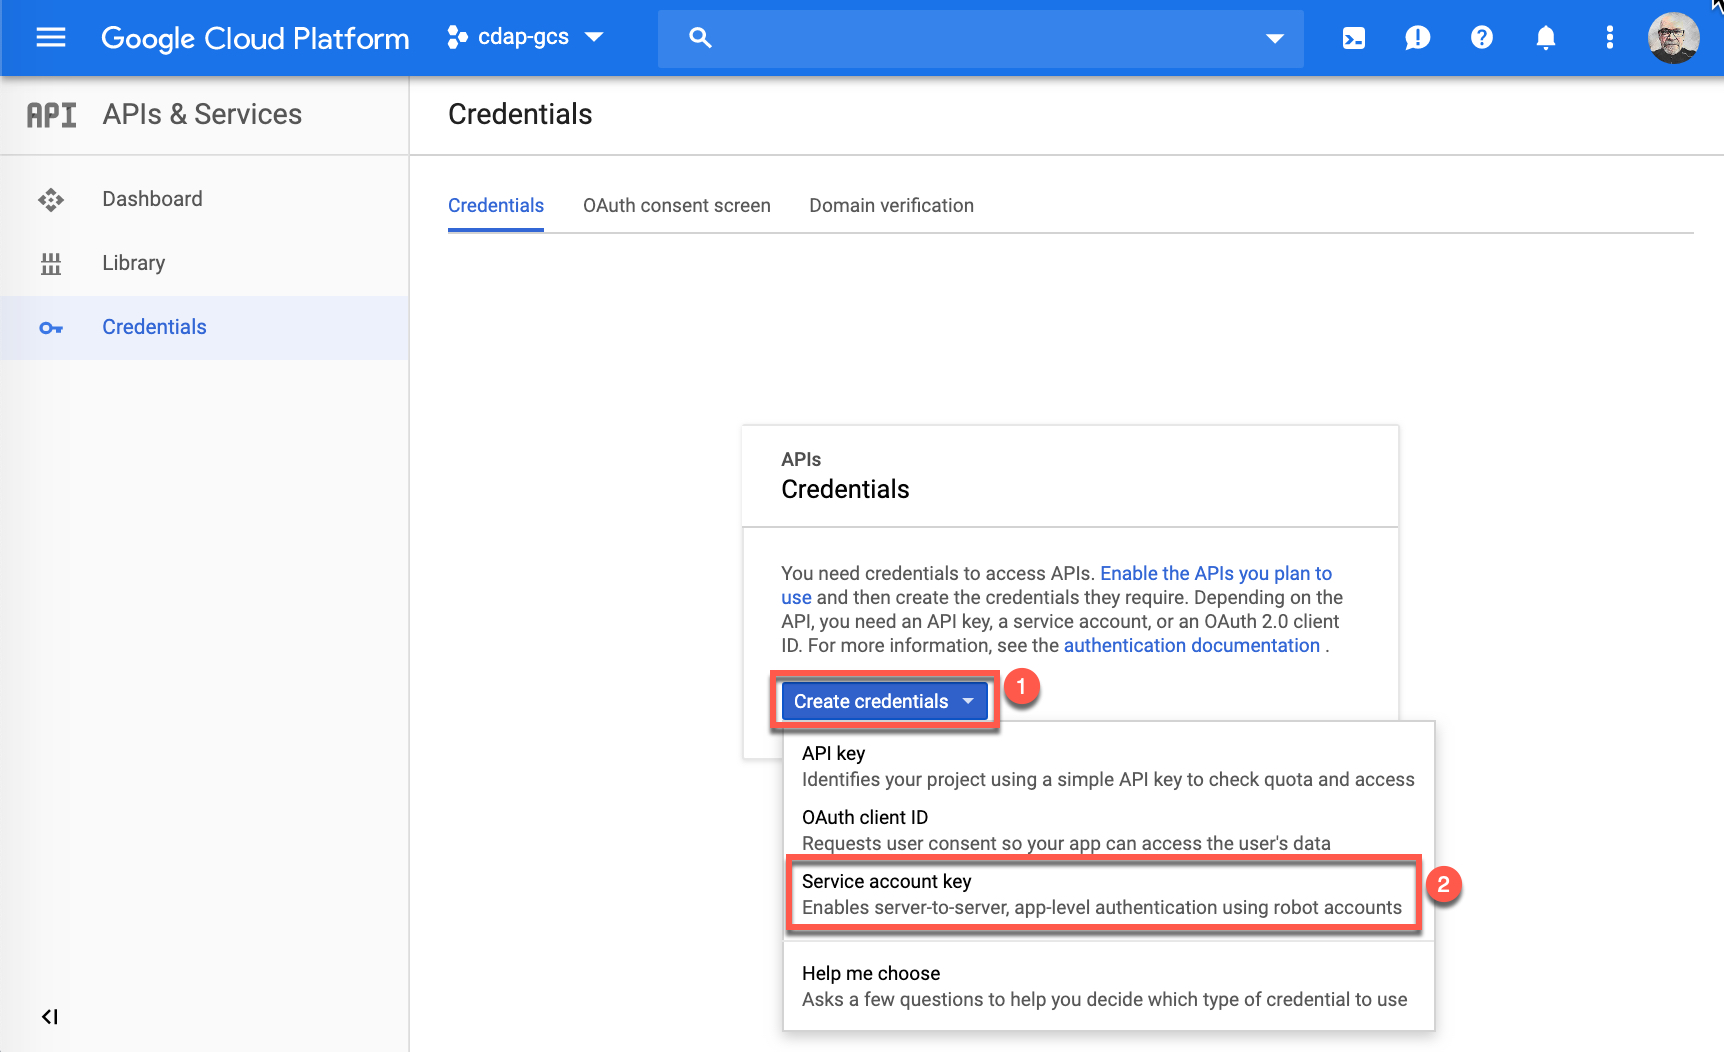Screen dimensions: 1724x1052
Task: Click the Google Cloud Platform logo
Action: [255, 38]
